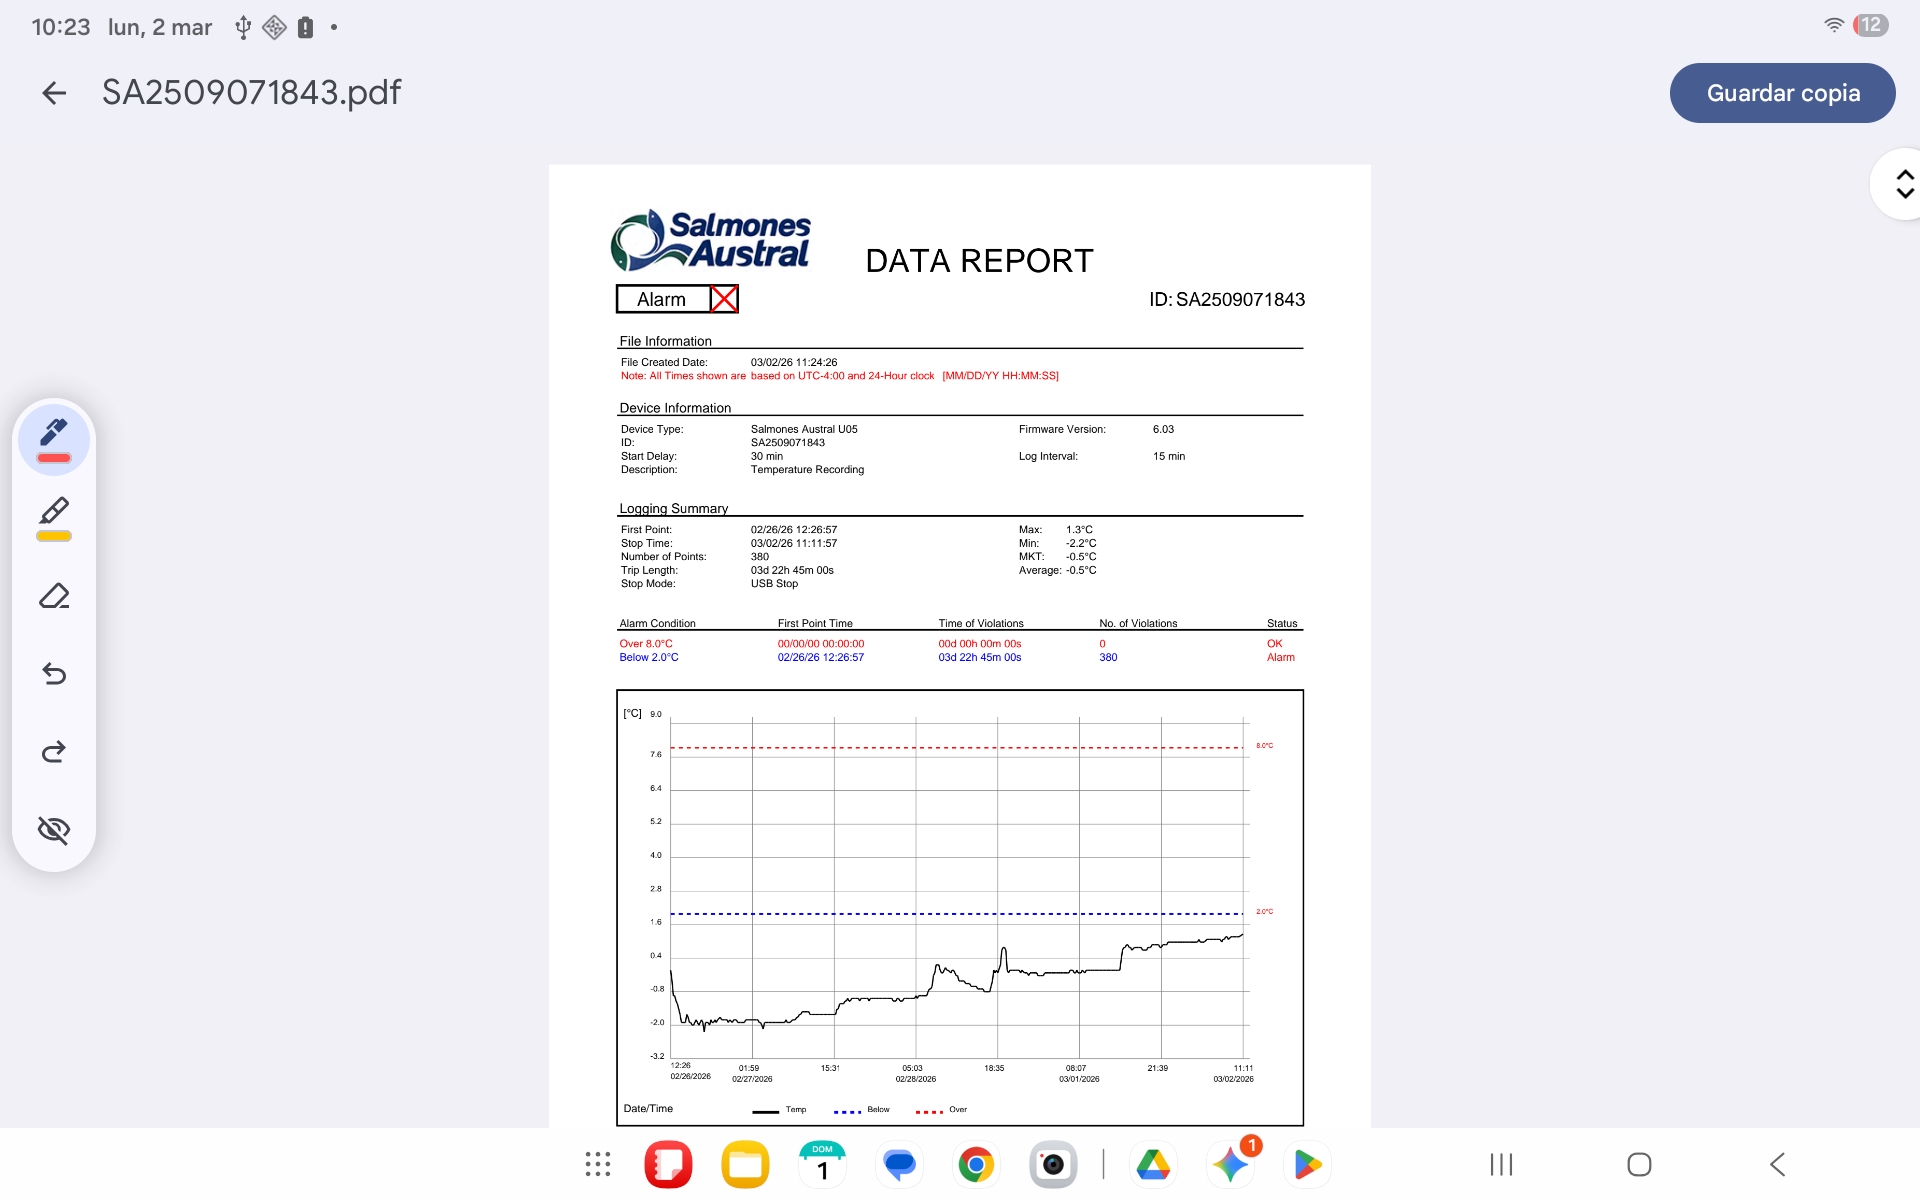Open Google Drive from the taskbar
The image size is (1920, 1200).
click(x=1153, y=1164)
